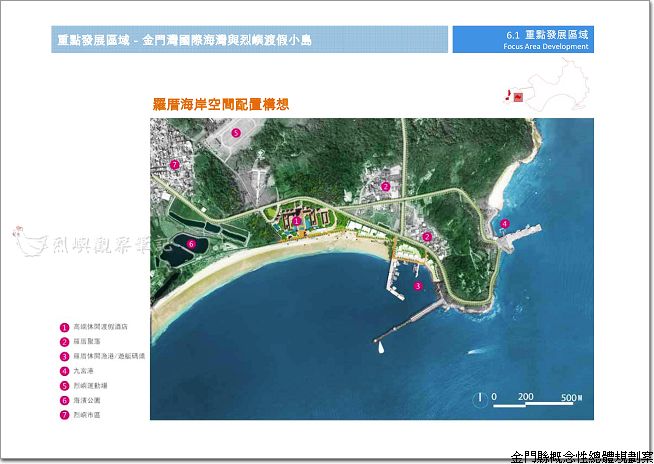Click the legend text 海濱公園
This screenshot has height=464, width=654.
point(87,400)
